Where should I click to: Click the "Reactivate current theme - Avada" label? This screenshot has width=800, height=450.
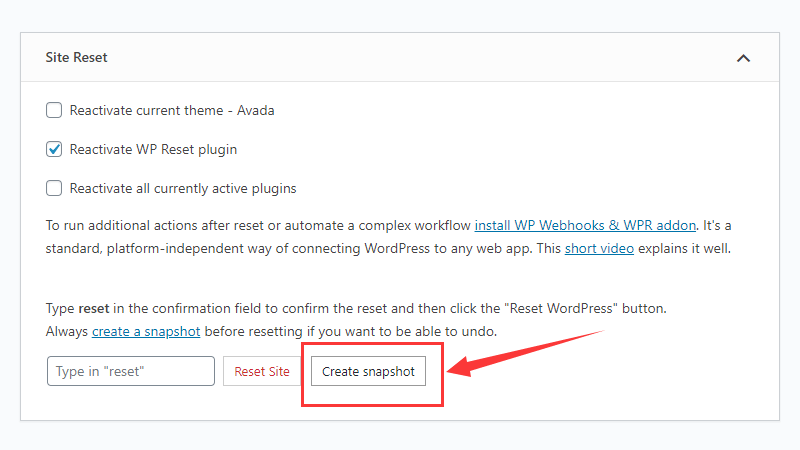click(171, 110)
